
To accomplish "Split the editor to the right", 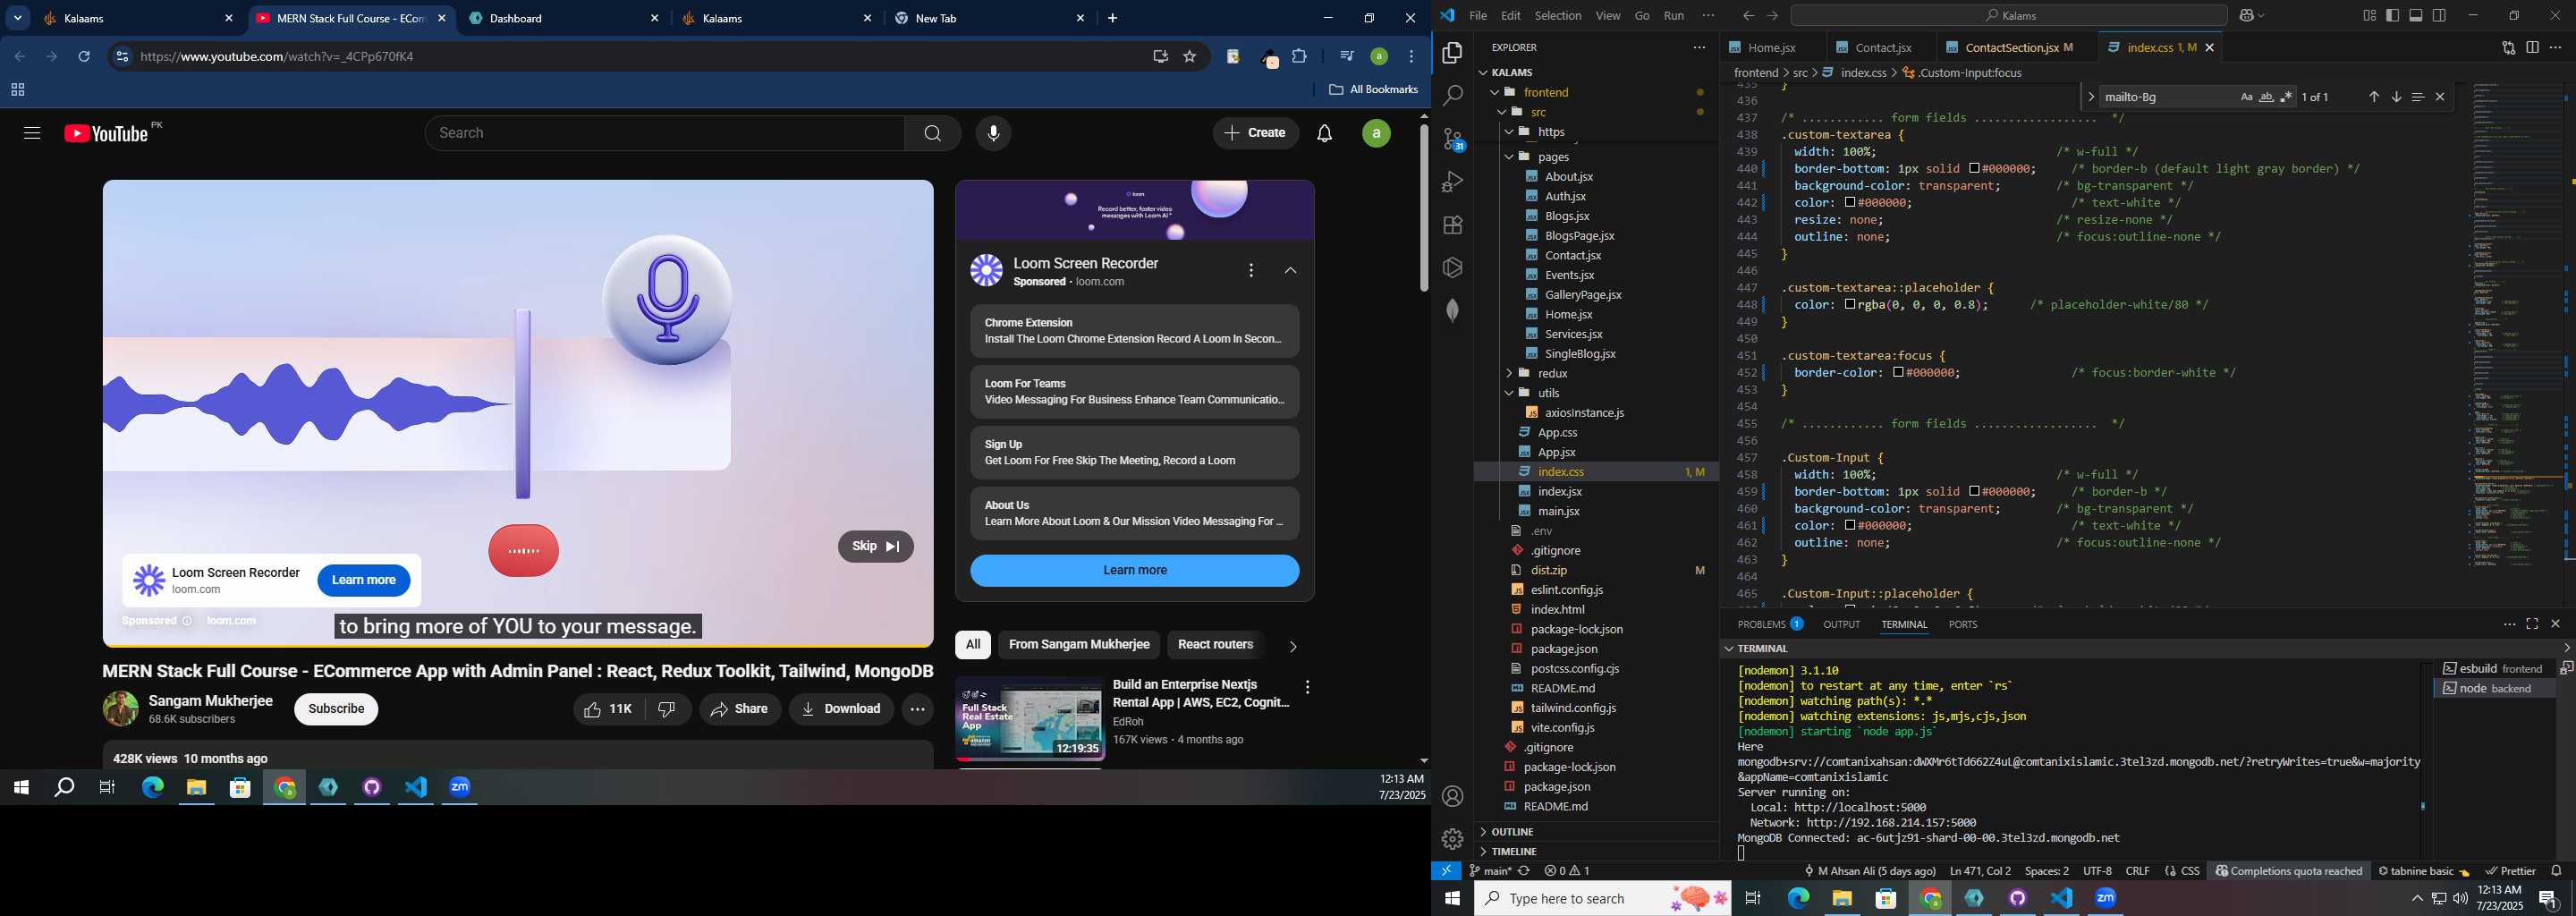I will 2532,48.
